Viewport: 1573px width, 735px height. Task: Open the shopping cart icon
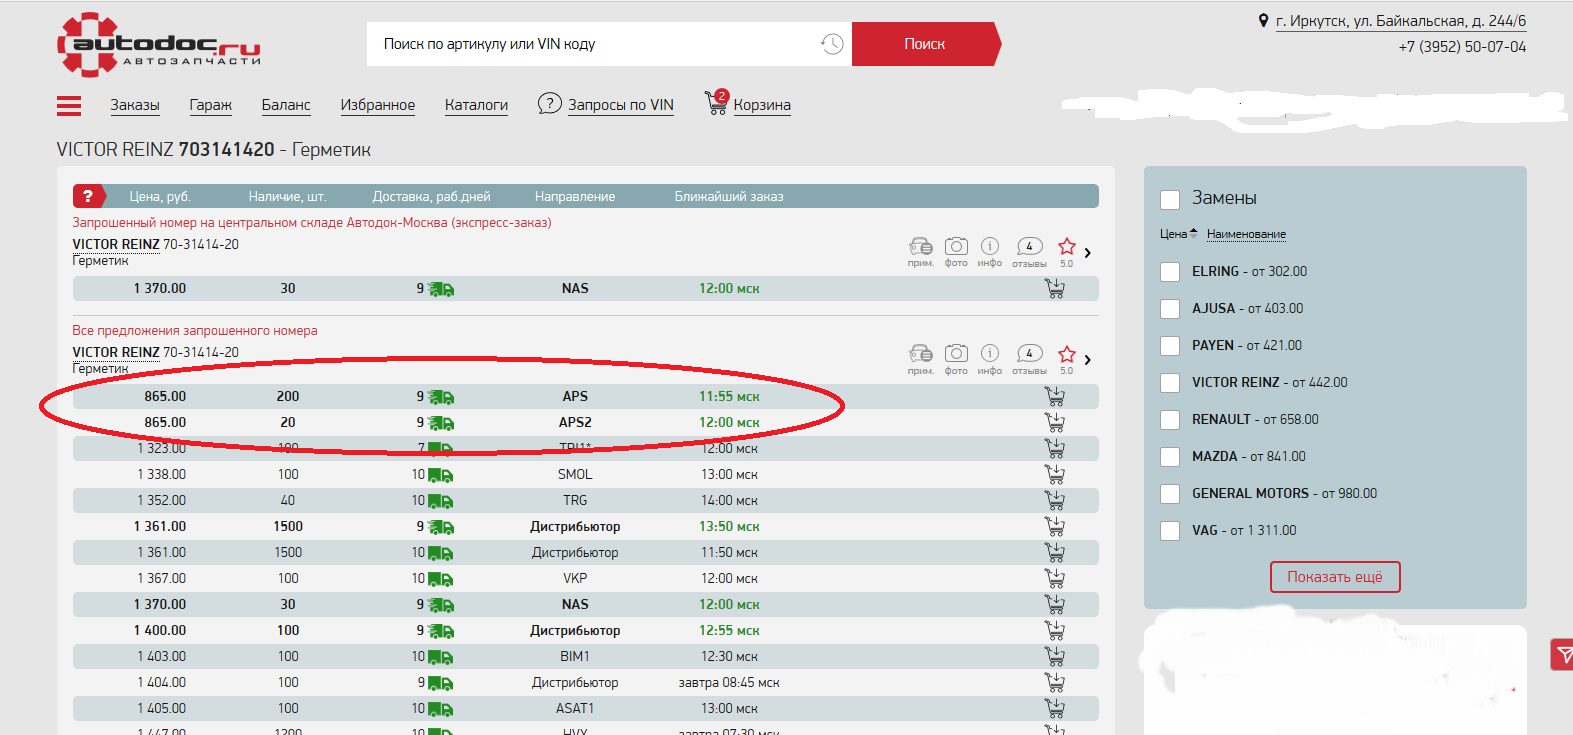[716, 102]
